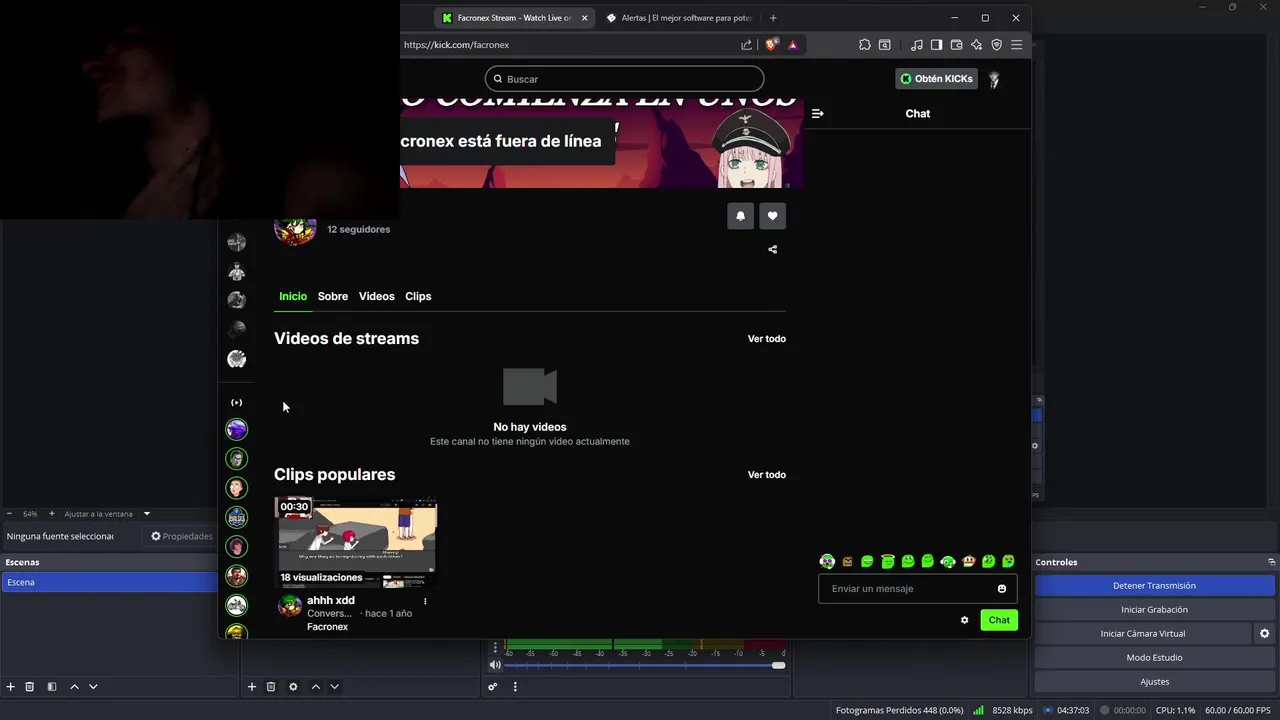Click Iniciar Cámara Virtual in OBS
Image resolution: width=1280 pixels, height=720 pixels.
click(1143, 634)
